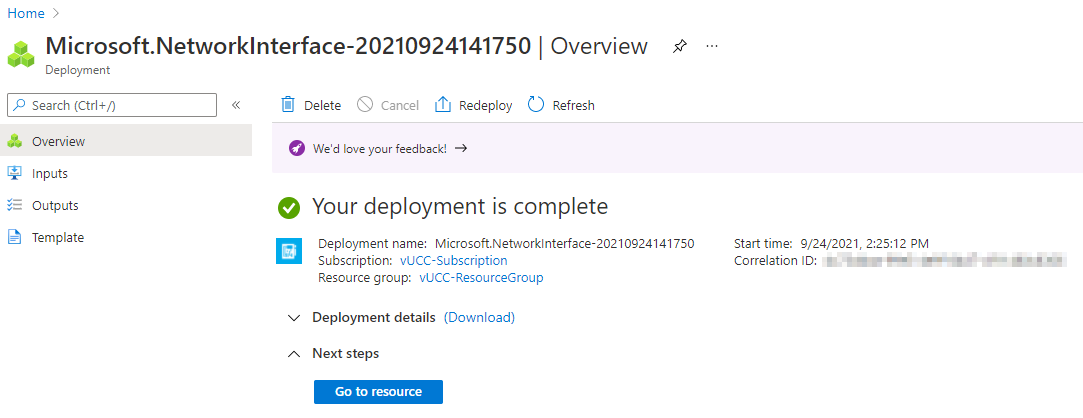
Task: Open the Outputs menu item
Action: click(x=55, y=205)
